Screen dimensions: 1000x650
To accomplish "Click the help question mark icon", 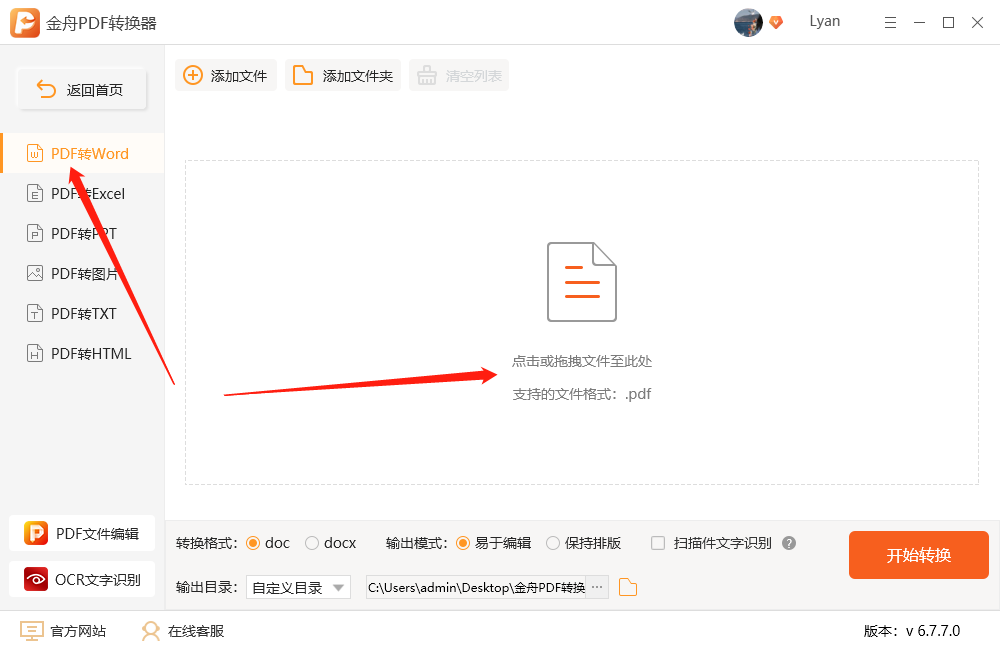I will click(789, 543).
